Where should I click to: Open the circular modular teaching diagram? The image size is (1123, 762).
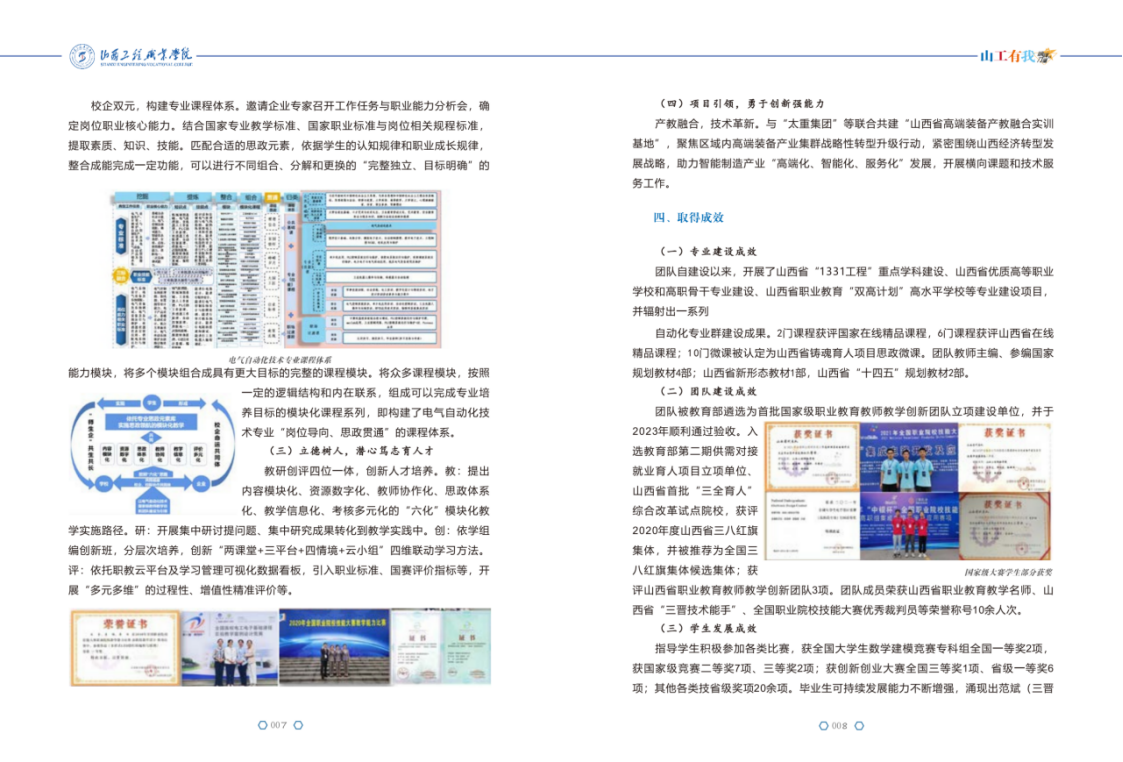pyautogui.click(x=152, y=453)
